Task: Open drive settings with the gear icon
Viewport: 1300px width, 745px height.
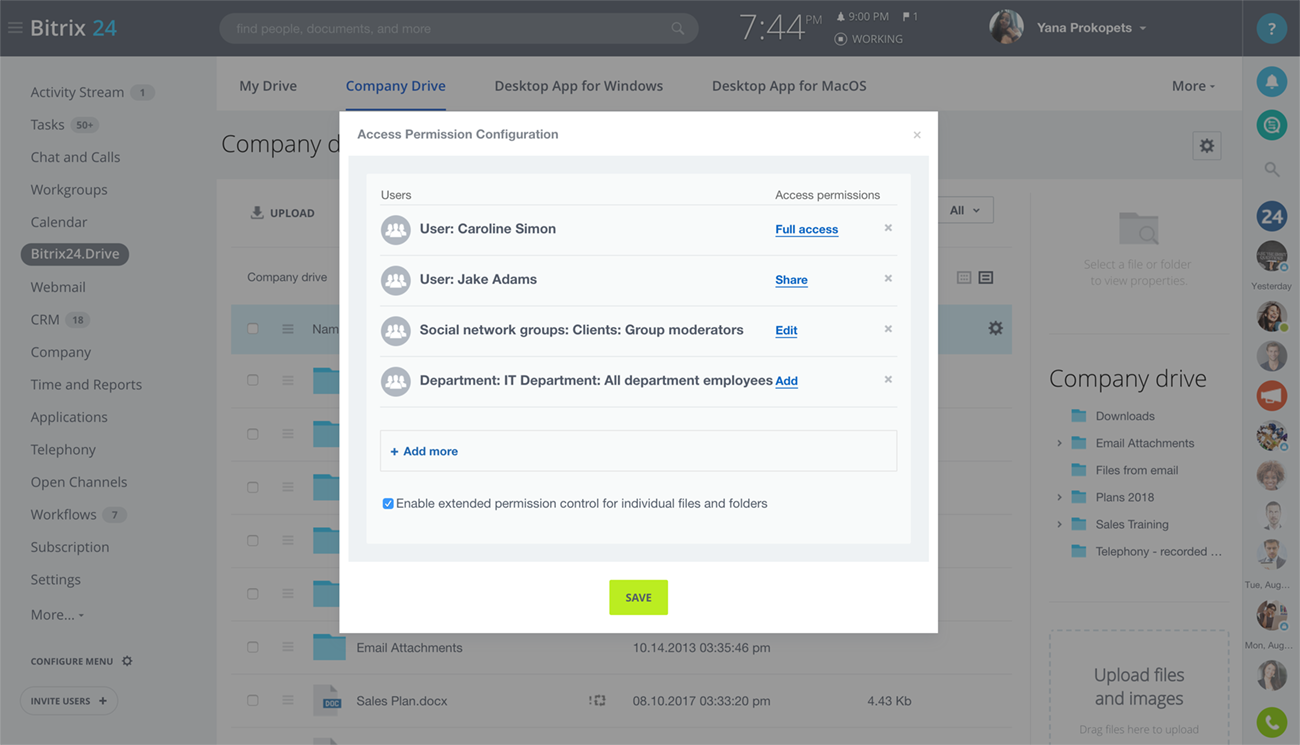Action: click(x=1207, y=145)
